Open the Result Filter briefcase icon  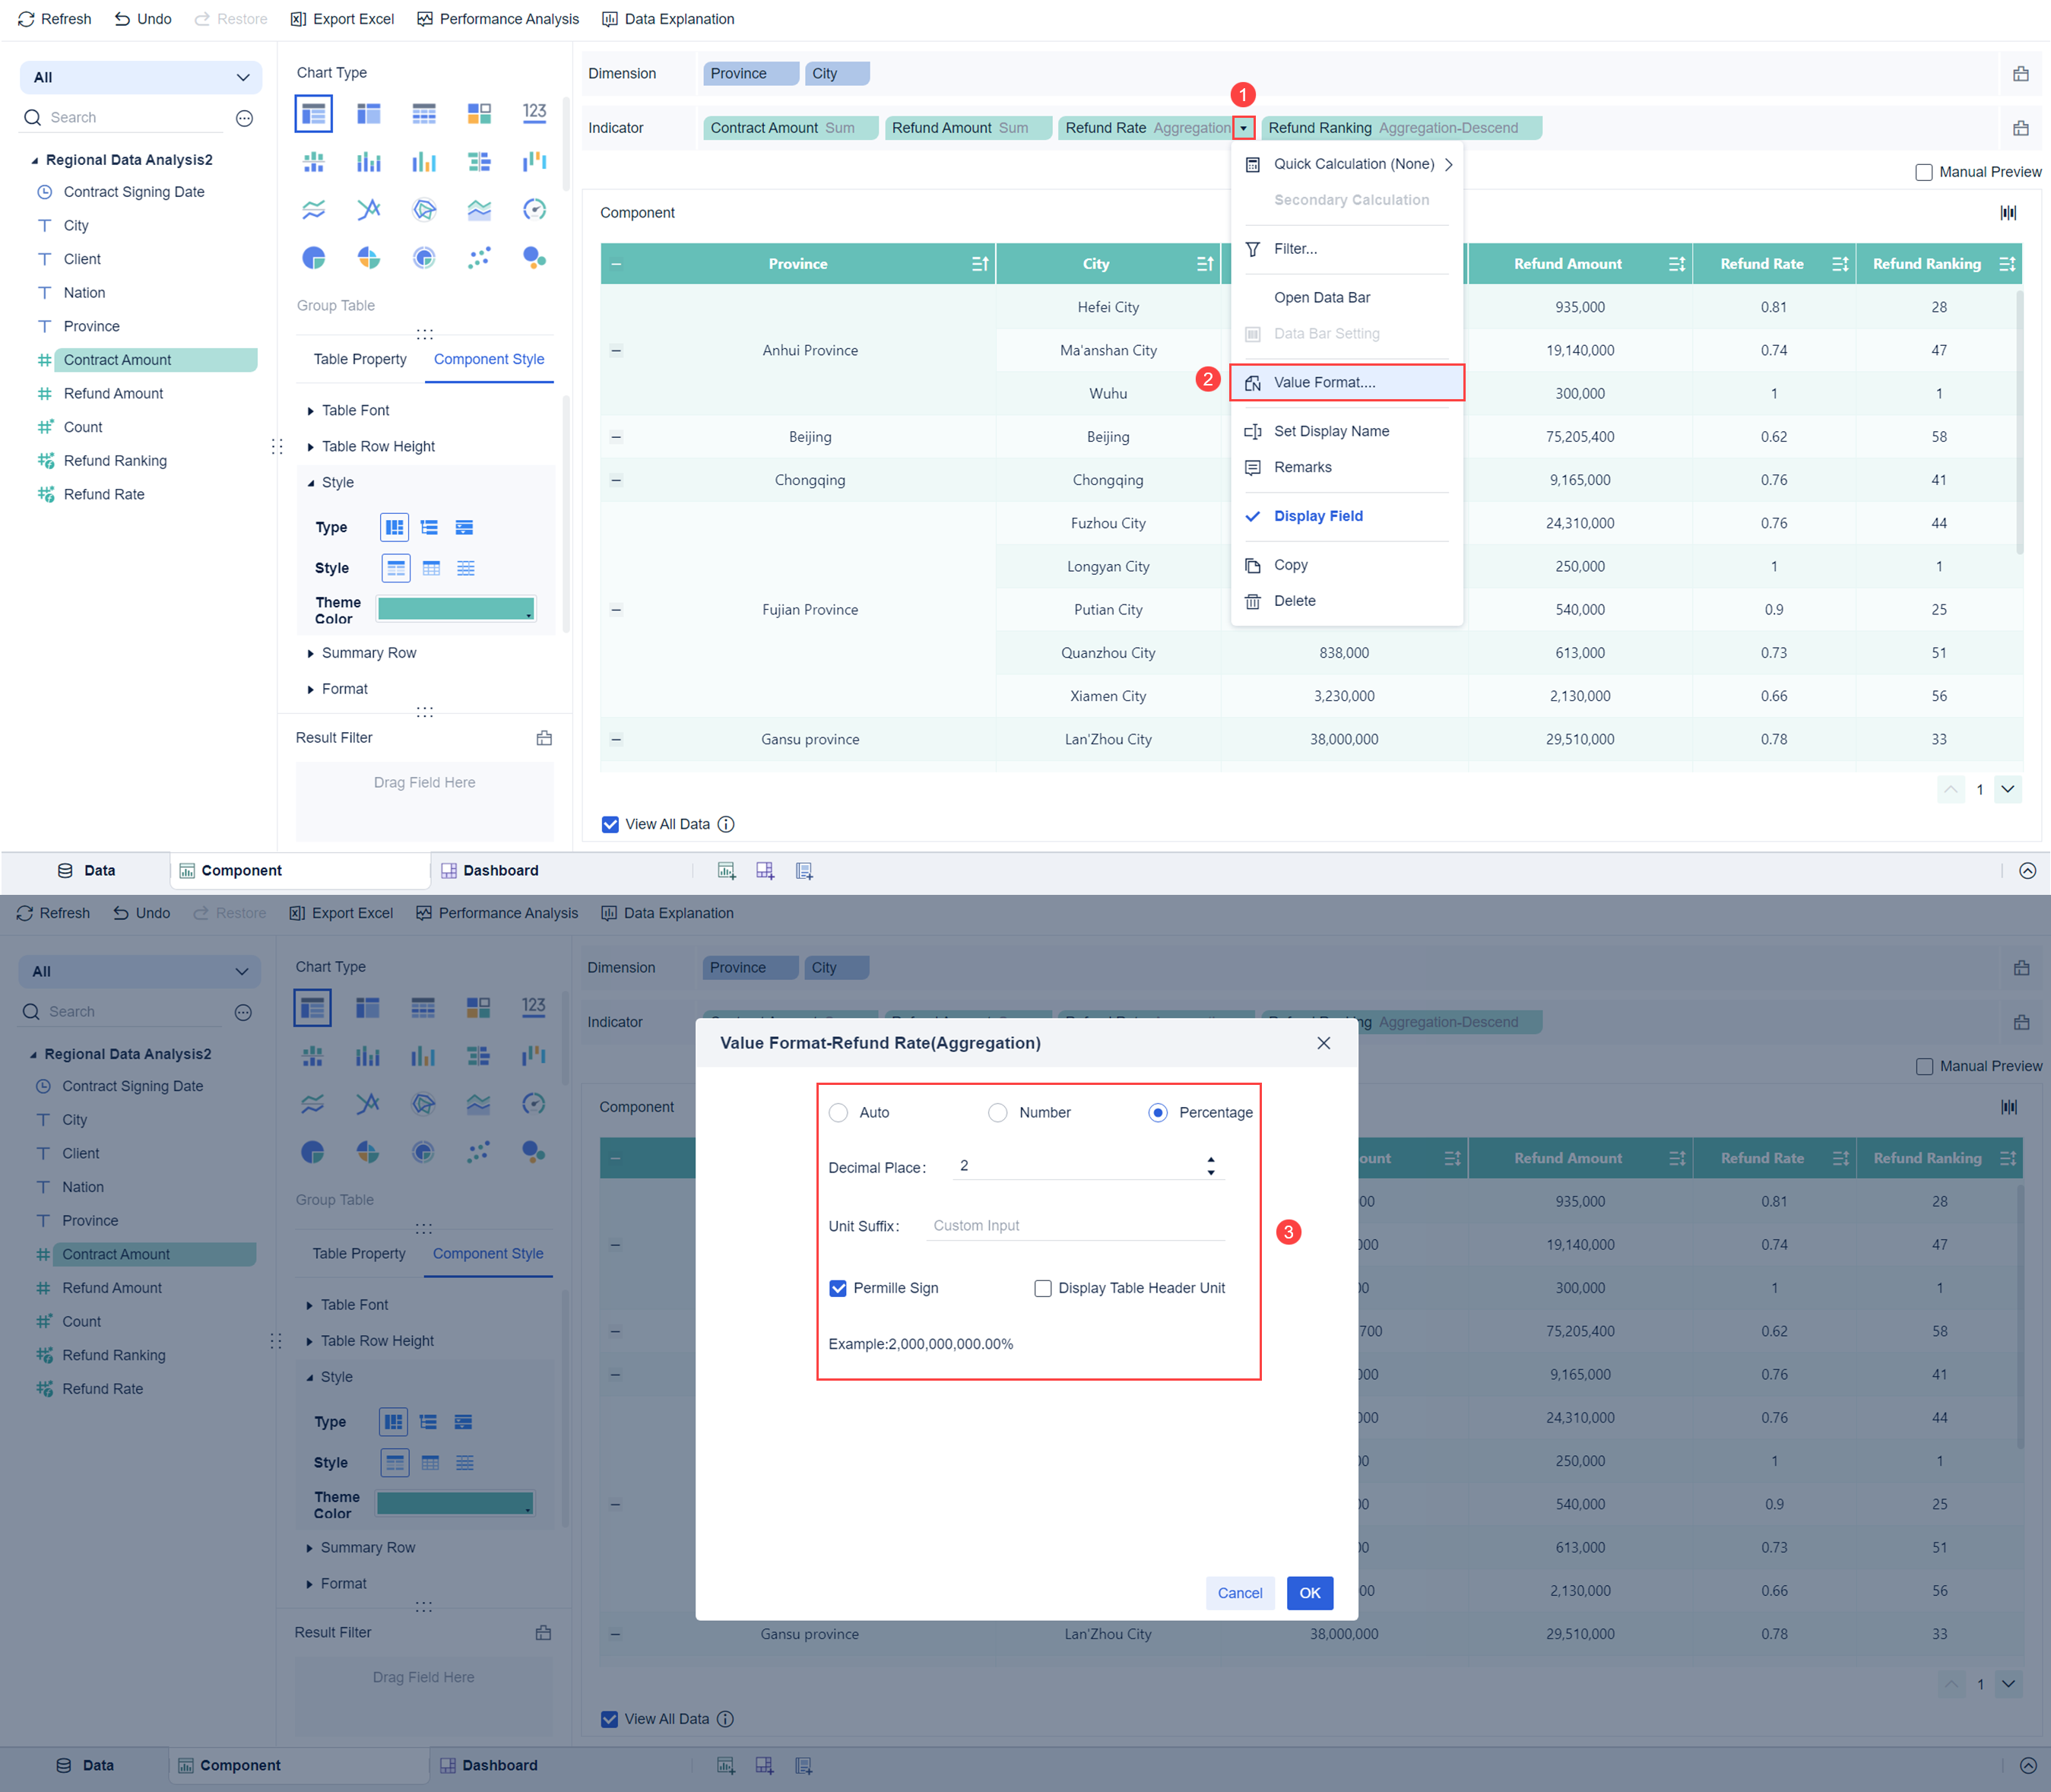(544, 738)
